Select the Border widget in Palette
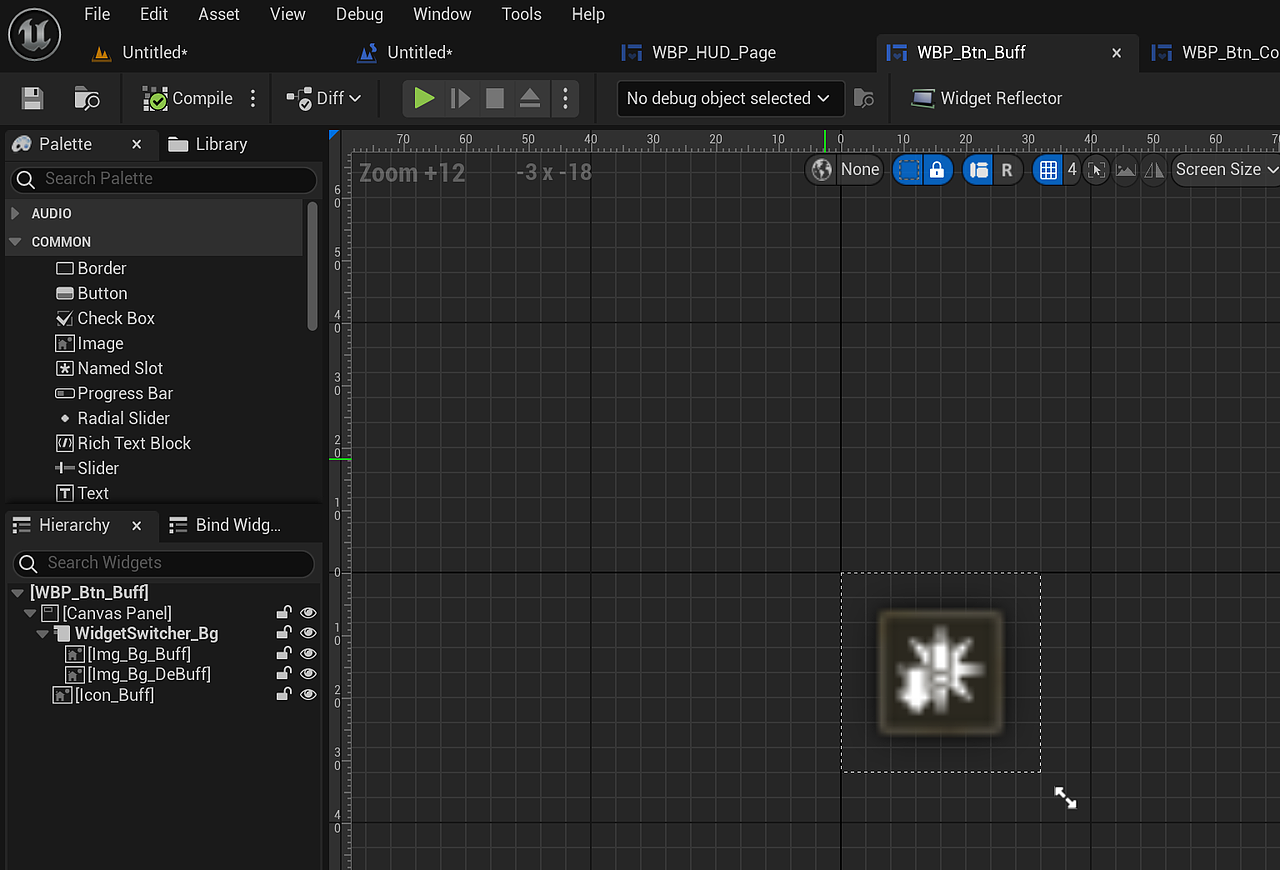1280x870 pixels. (x=91, y=268)
